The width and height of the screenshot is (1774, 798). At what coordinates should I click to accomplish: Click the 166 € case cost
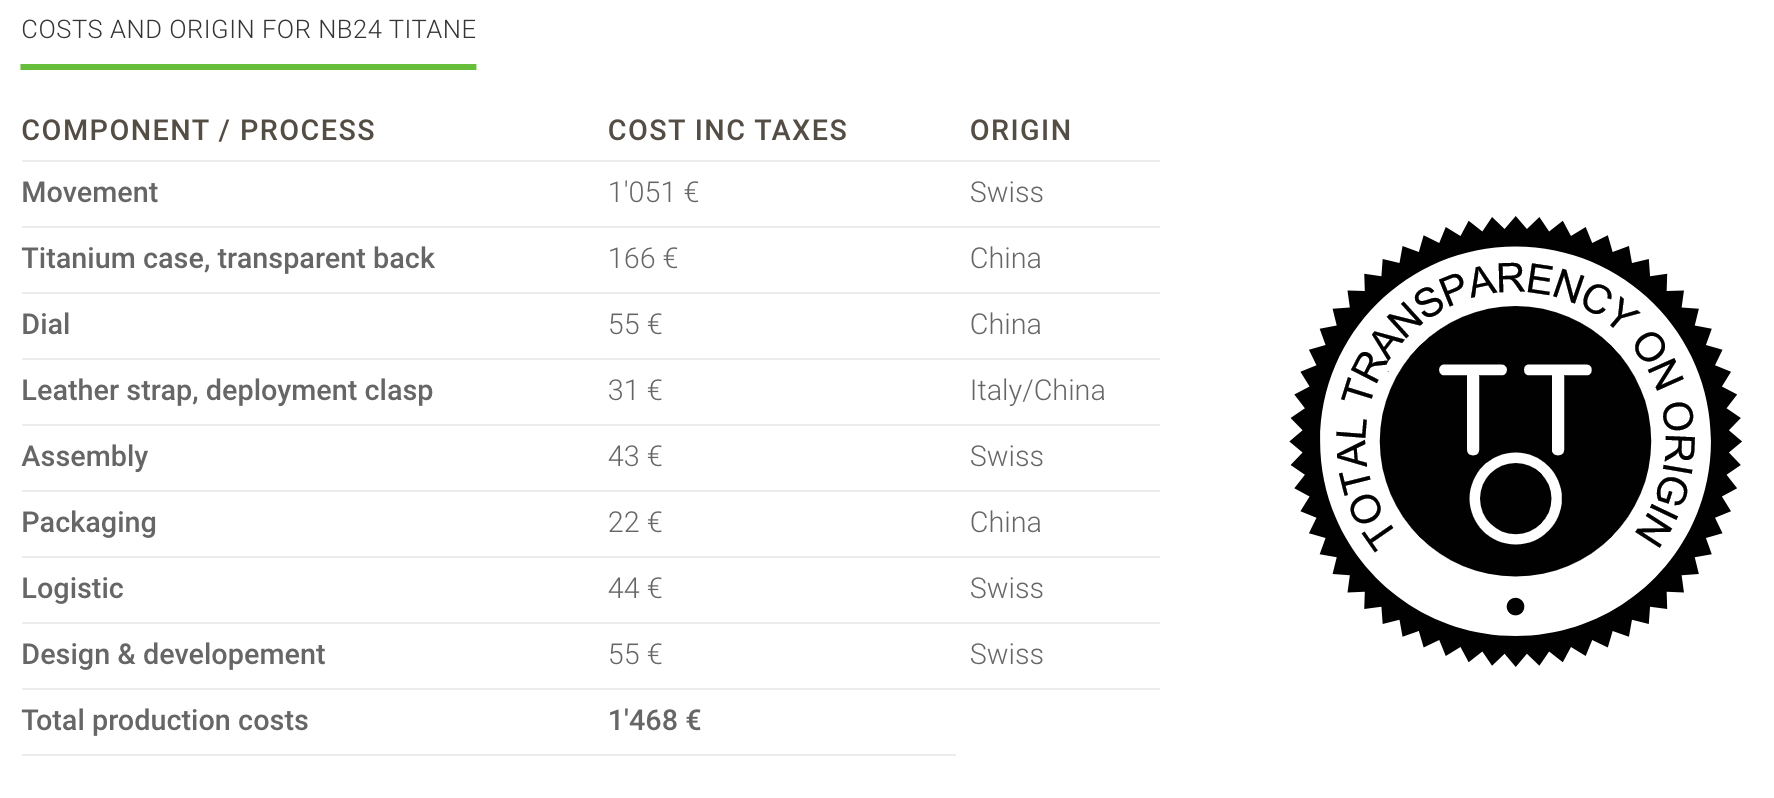click(643, 258)
